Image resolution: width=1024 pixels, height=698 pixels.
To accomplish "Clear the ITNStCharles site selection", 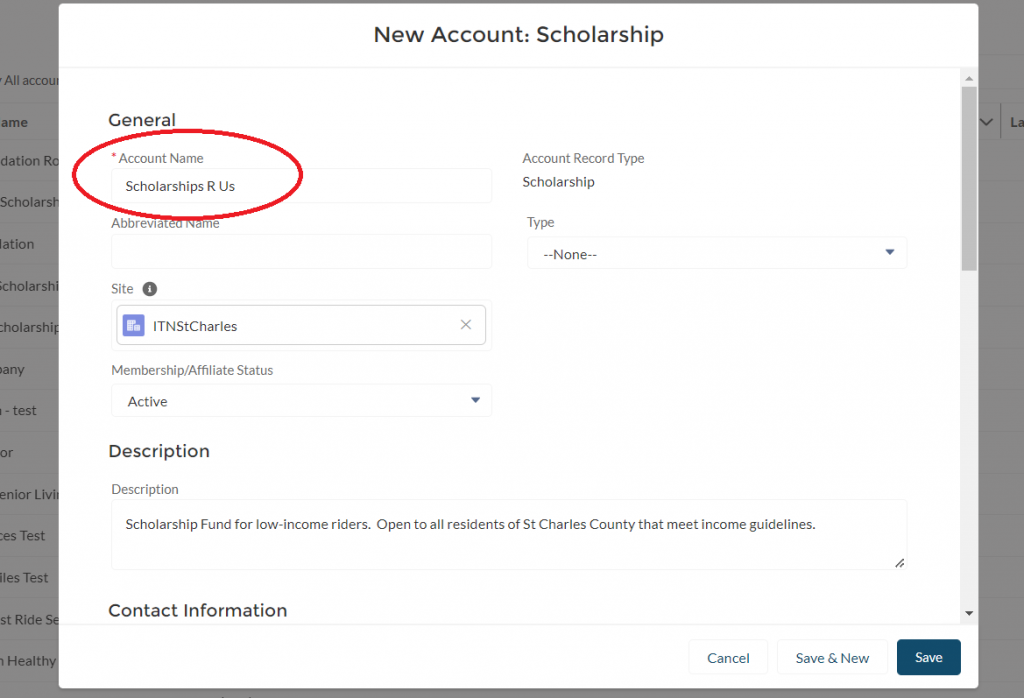I will pyautogui.click(x=465, y=325).
